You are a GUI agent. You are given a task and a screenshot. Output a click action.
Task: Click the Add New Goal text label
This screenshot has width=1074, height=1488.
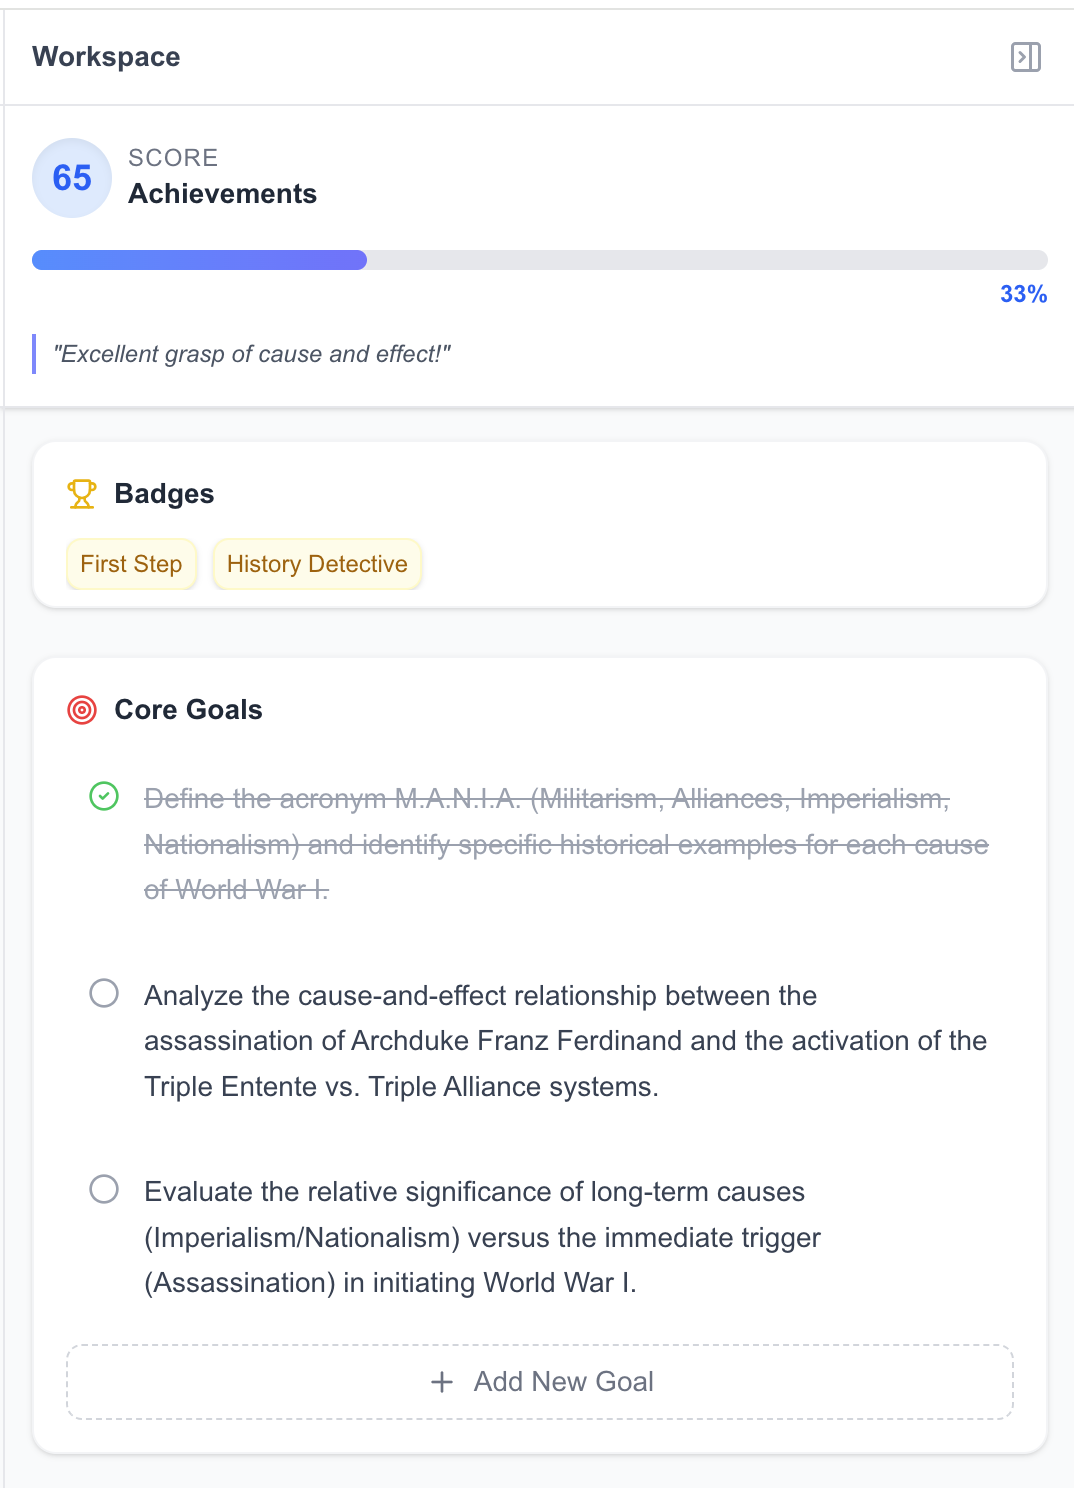pos(563,1382)
